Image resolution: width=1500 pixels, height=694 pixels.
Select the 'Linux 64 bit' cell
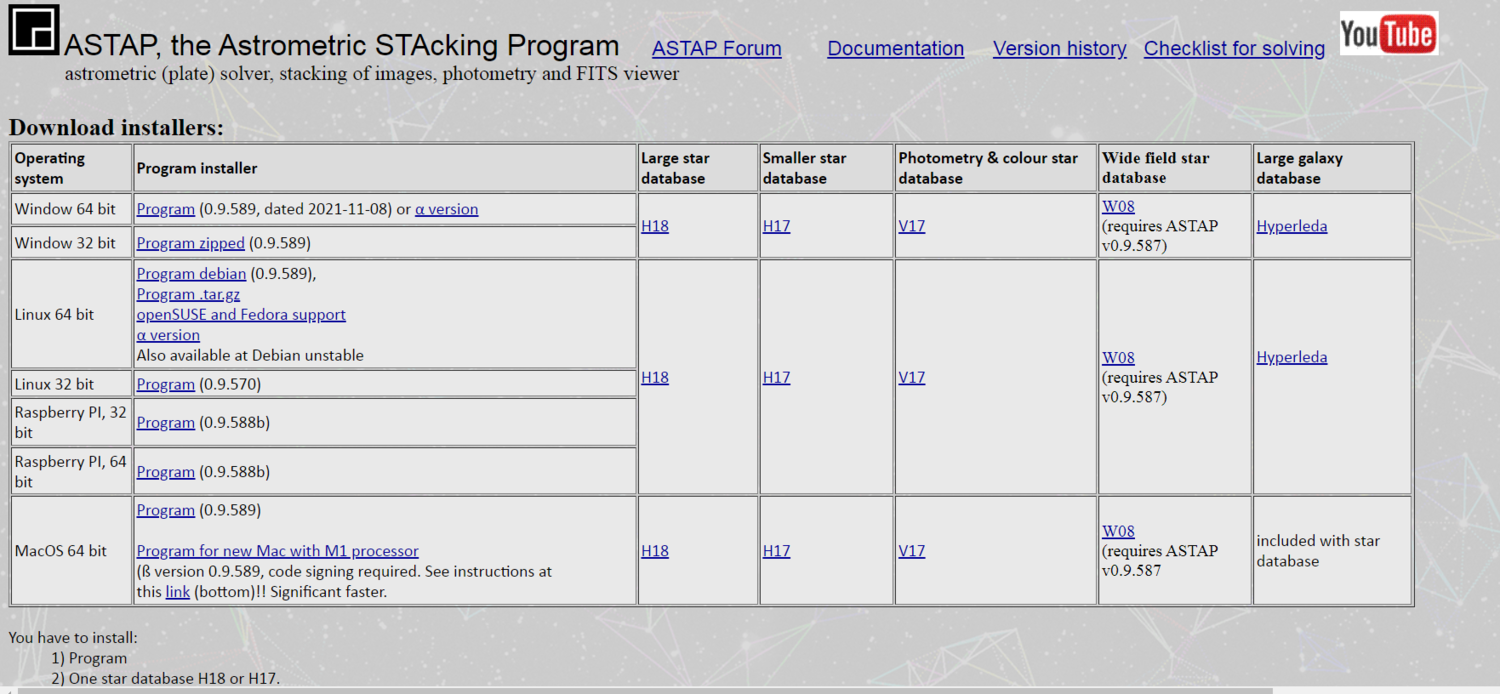click(71, 314)
